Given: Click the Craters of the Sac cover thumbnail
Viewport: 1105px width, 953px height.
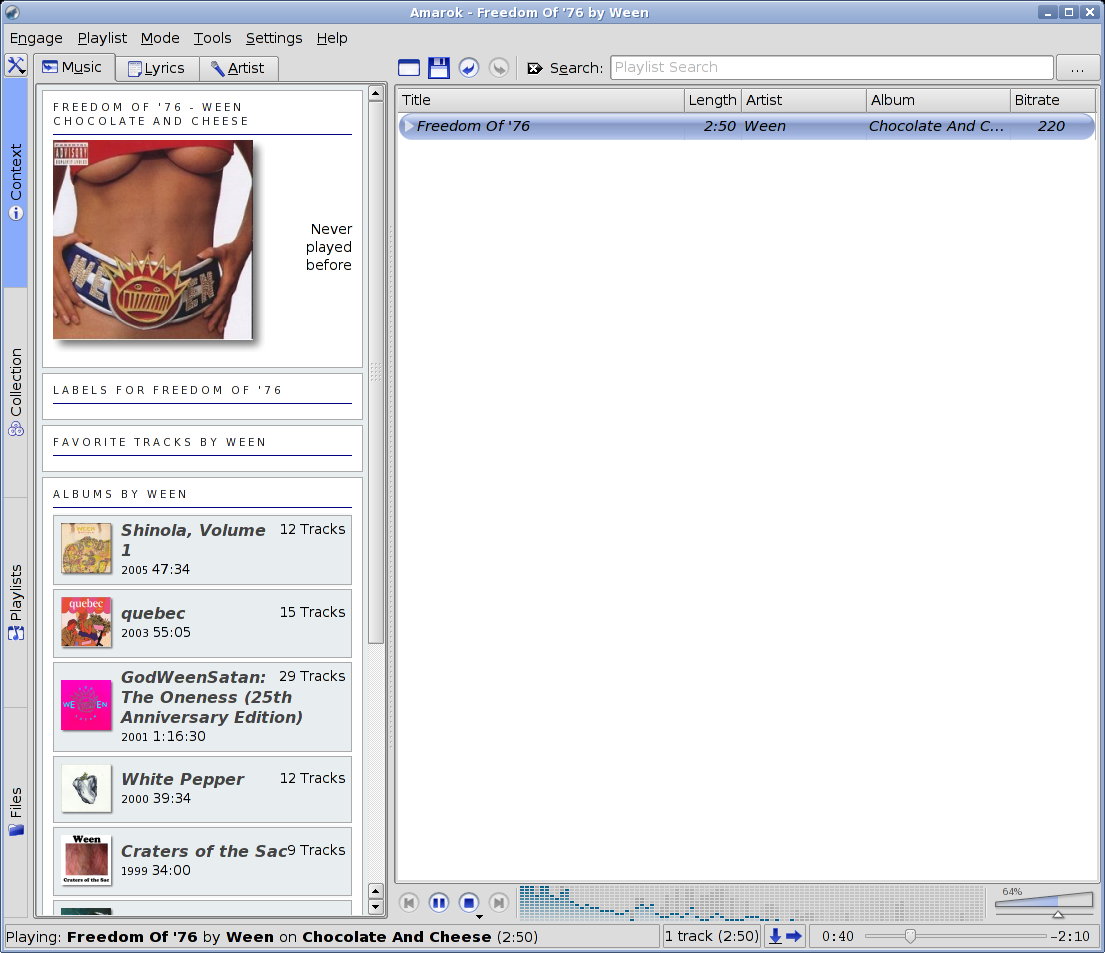Looking at the screenshot, I should (86, 860).
